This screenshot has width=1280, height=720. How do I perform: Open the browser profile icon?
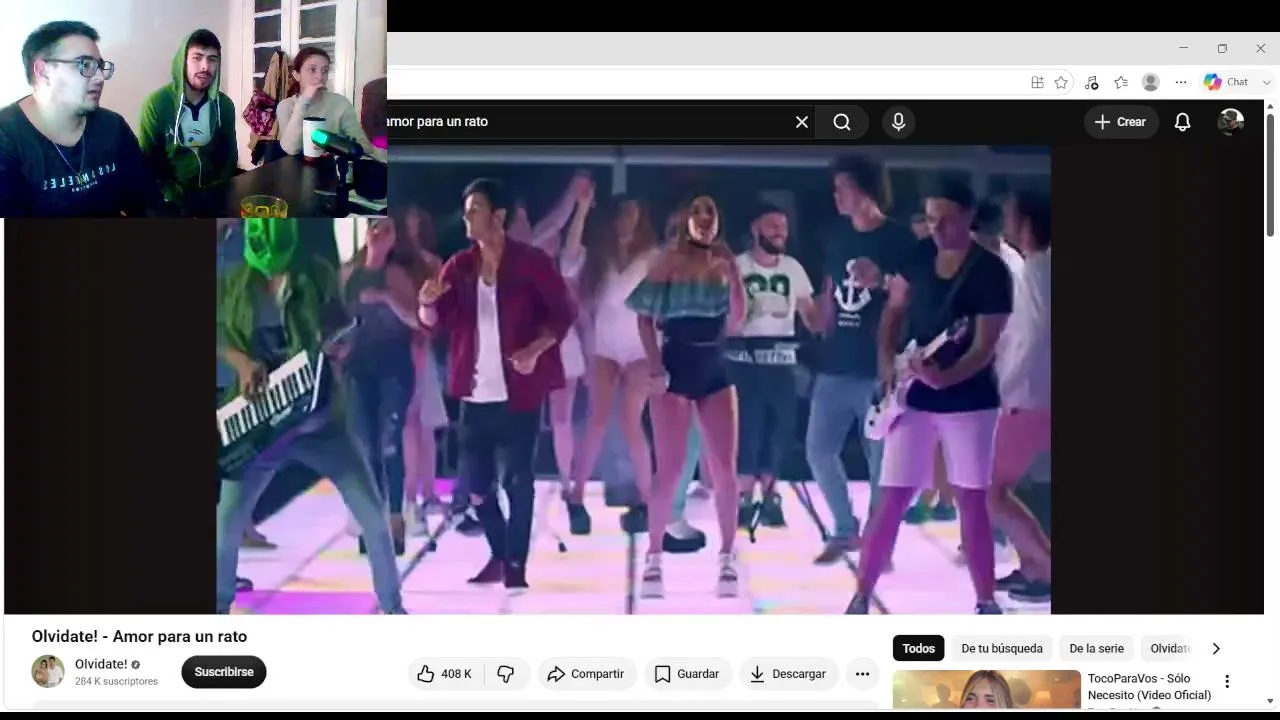(x=1151, y=82)
